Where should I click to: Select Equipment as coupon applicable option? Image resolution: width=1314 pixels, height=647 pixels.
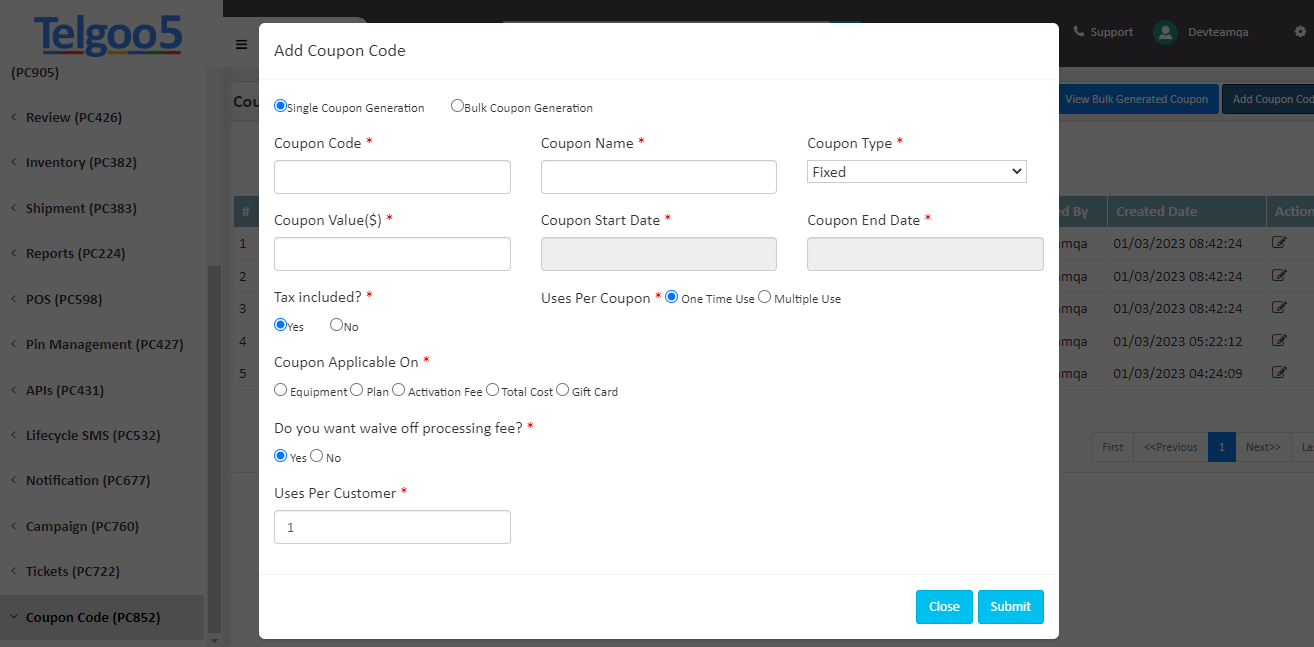[280, 390]
